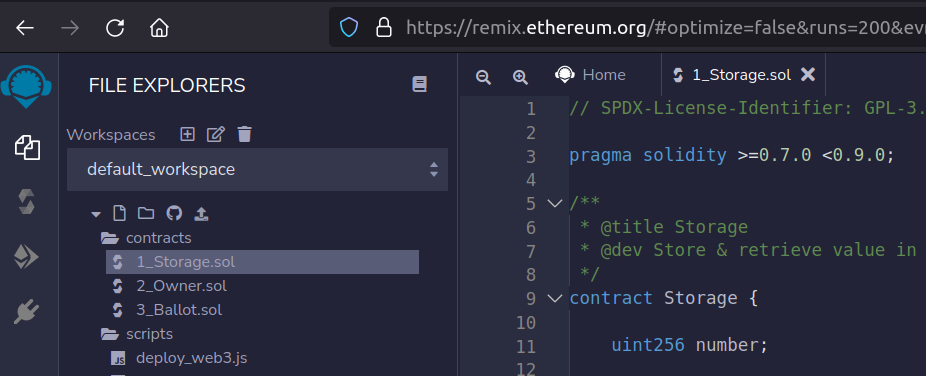Fold the comment block at line 5
Image resolution: width=926 pixels, height=376 pixels.
555,204
